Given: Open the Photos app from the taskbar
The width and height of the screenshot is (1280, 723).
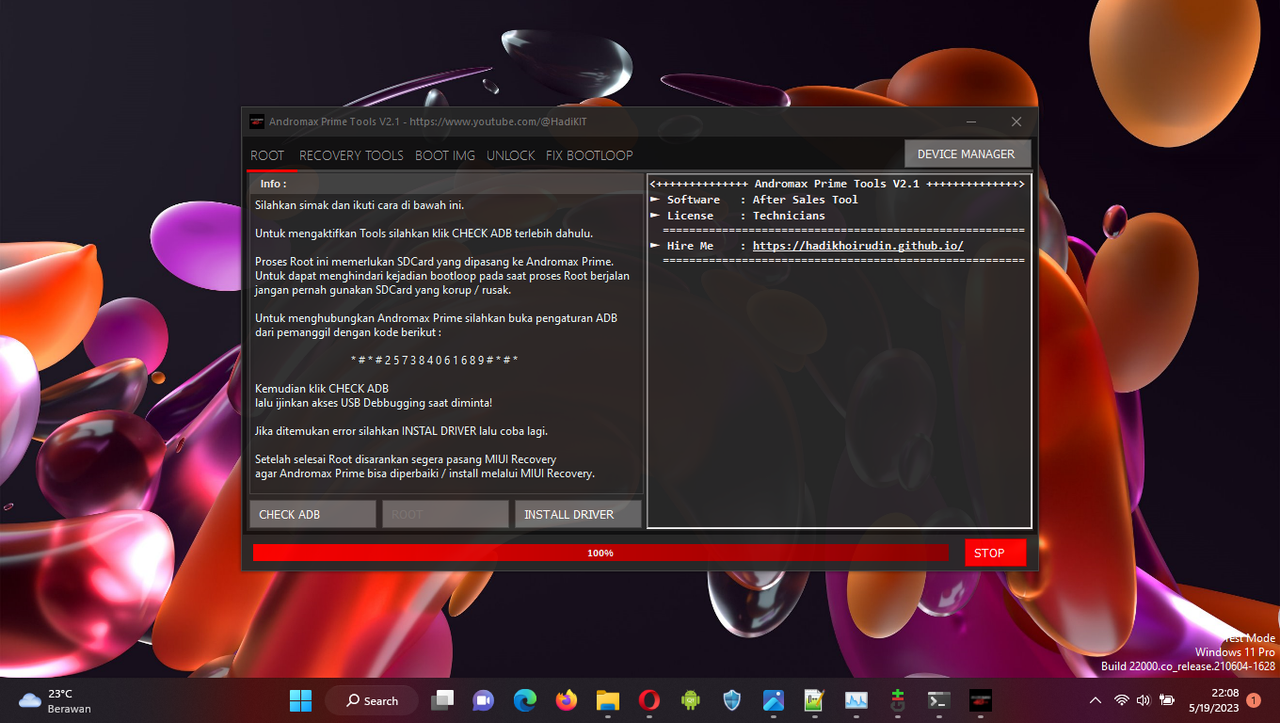Looking at the screenshot, I should (773, 700).
